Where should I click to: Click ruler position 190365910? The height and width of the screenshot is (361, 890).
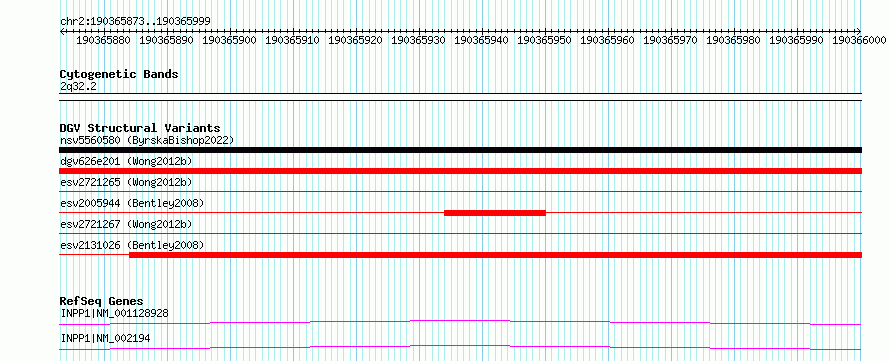[x=292, y=40]
